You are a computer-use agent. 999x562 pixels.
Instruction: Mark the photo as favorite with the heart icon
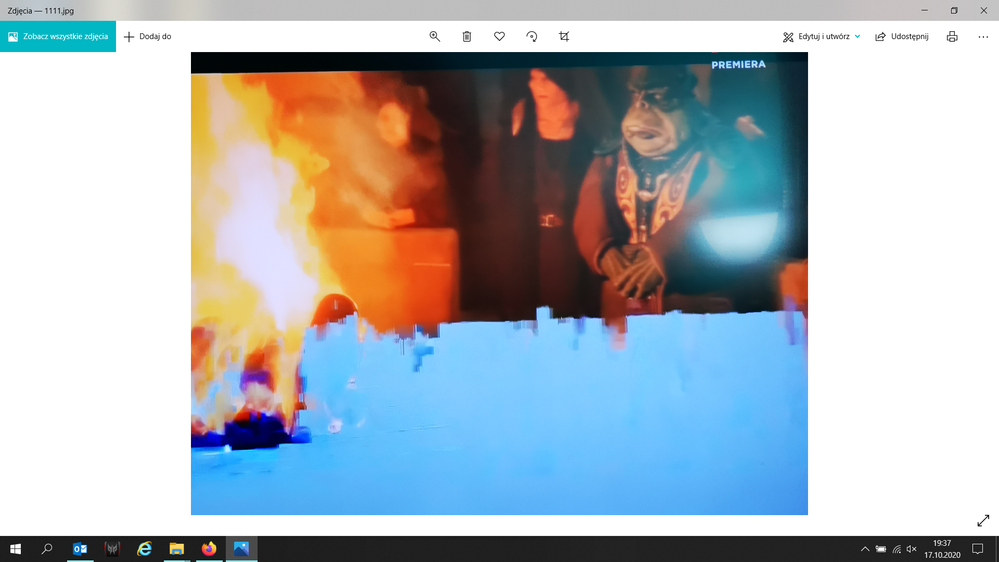tap(500, 36)
